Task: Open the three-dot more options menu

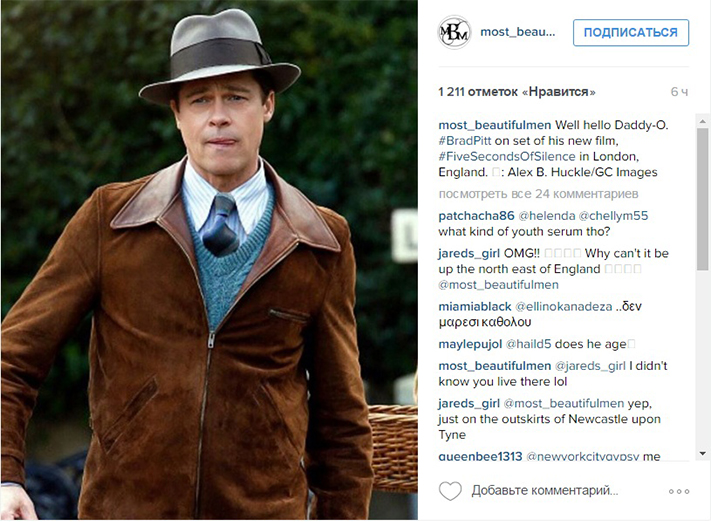Action: [679, 491]
